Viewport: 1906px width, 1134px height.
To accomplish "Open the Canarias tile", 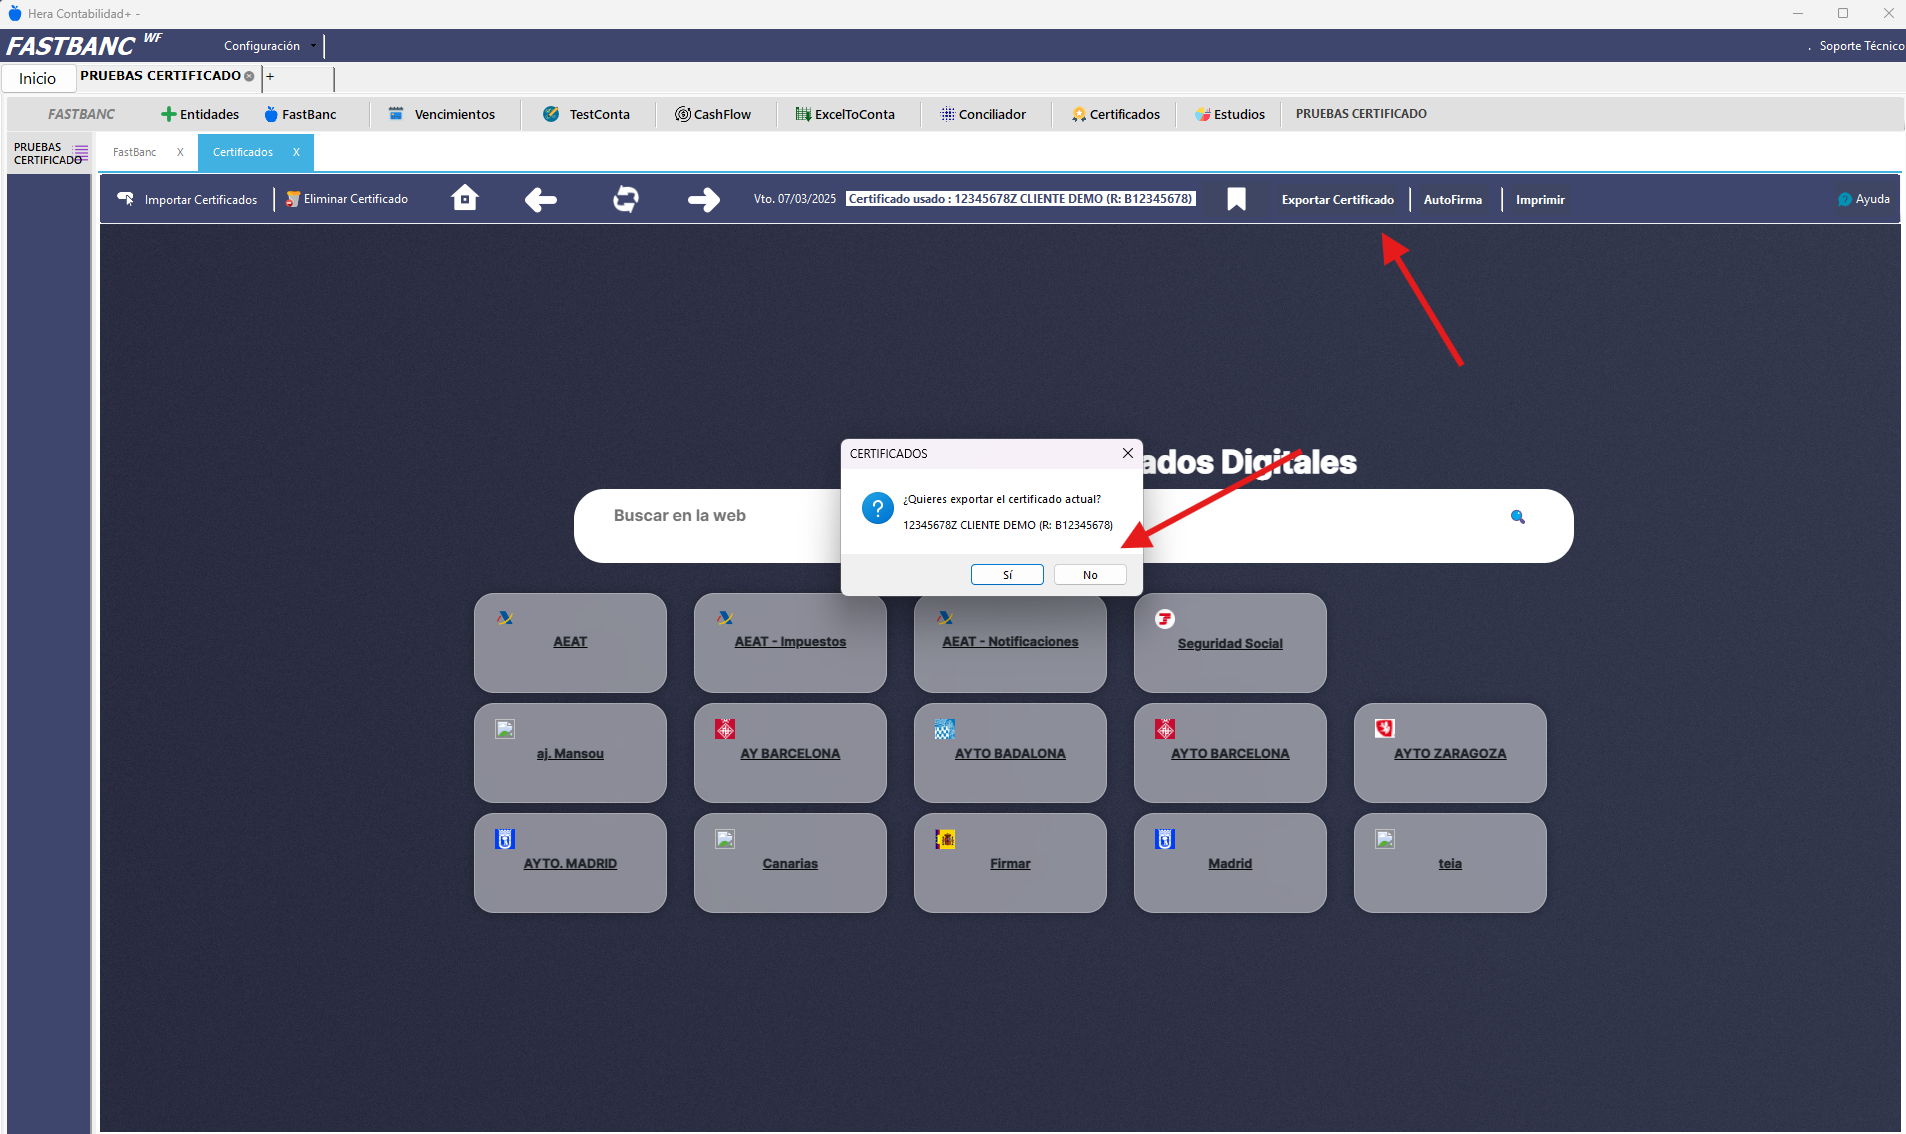I will click(x=790, y=863).
